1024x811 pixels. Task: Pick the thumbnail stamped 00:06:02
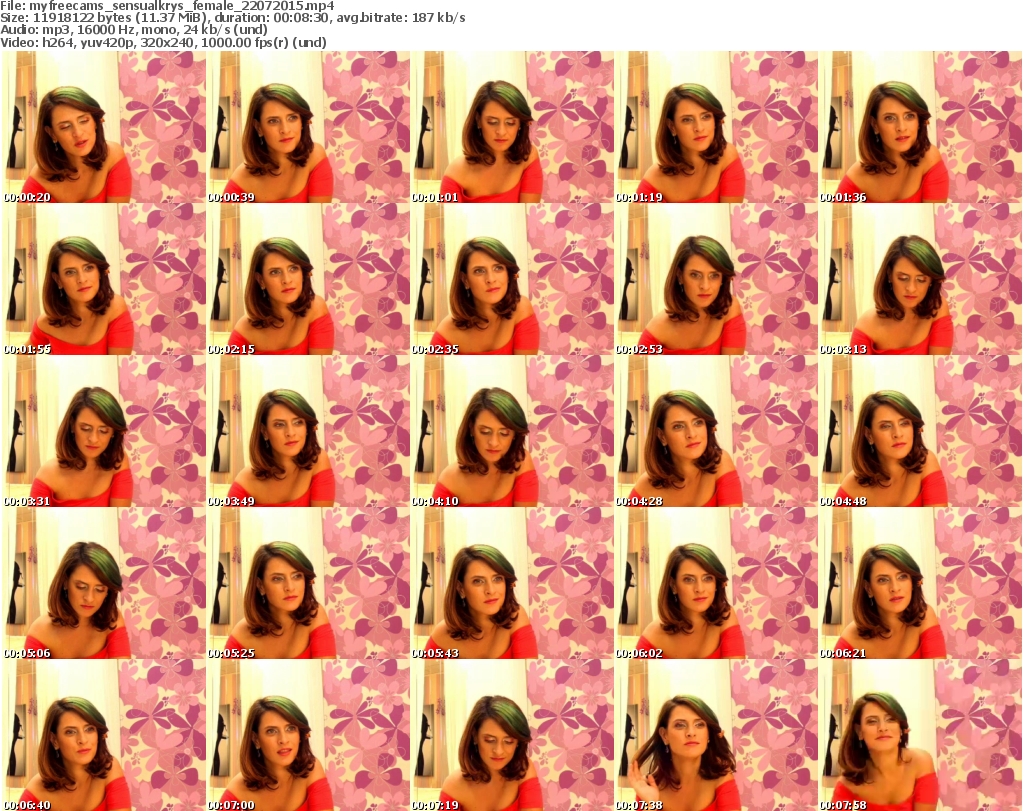pos(716,584)
